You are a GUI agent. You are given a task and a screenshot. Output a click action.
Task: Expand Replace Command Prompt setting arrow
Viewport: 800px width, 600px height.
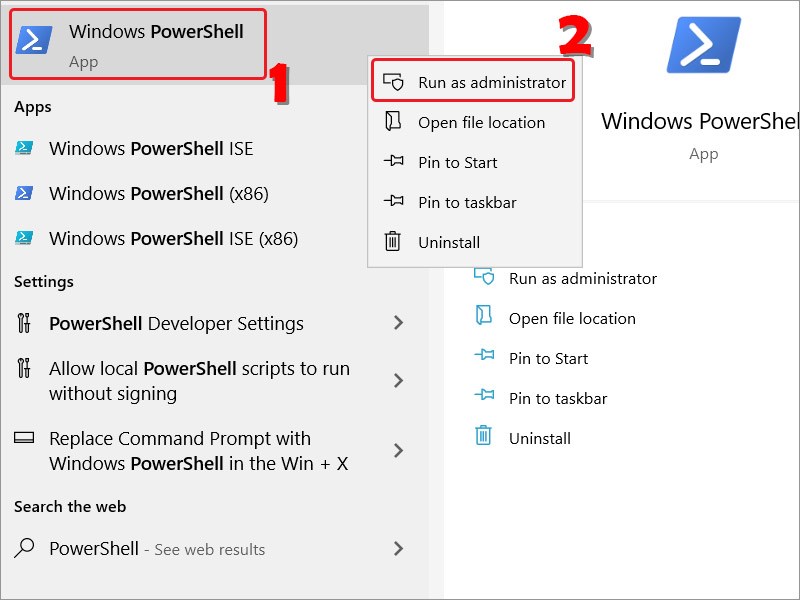point(398,451)
